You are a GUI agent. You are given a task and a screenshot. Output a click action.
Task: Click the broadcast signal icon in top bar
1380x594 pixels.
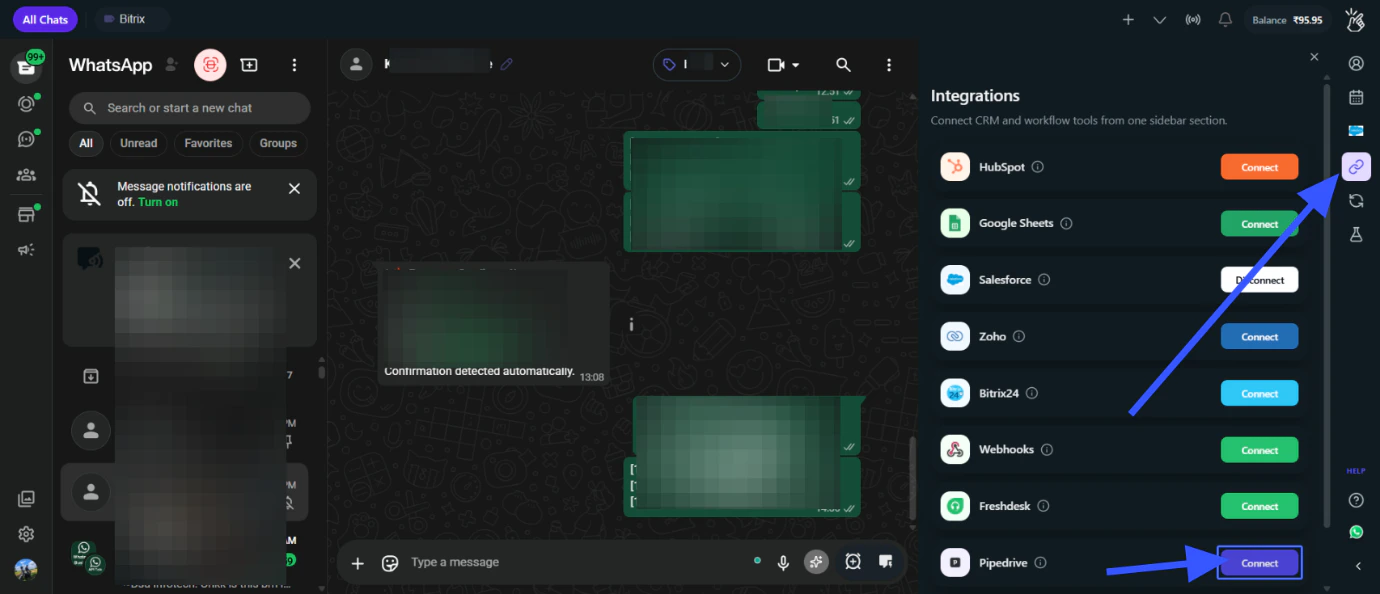[x=1192, y=19]
